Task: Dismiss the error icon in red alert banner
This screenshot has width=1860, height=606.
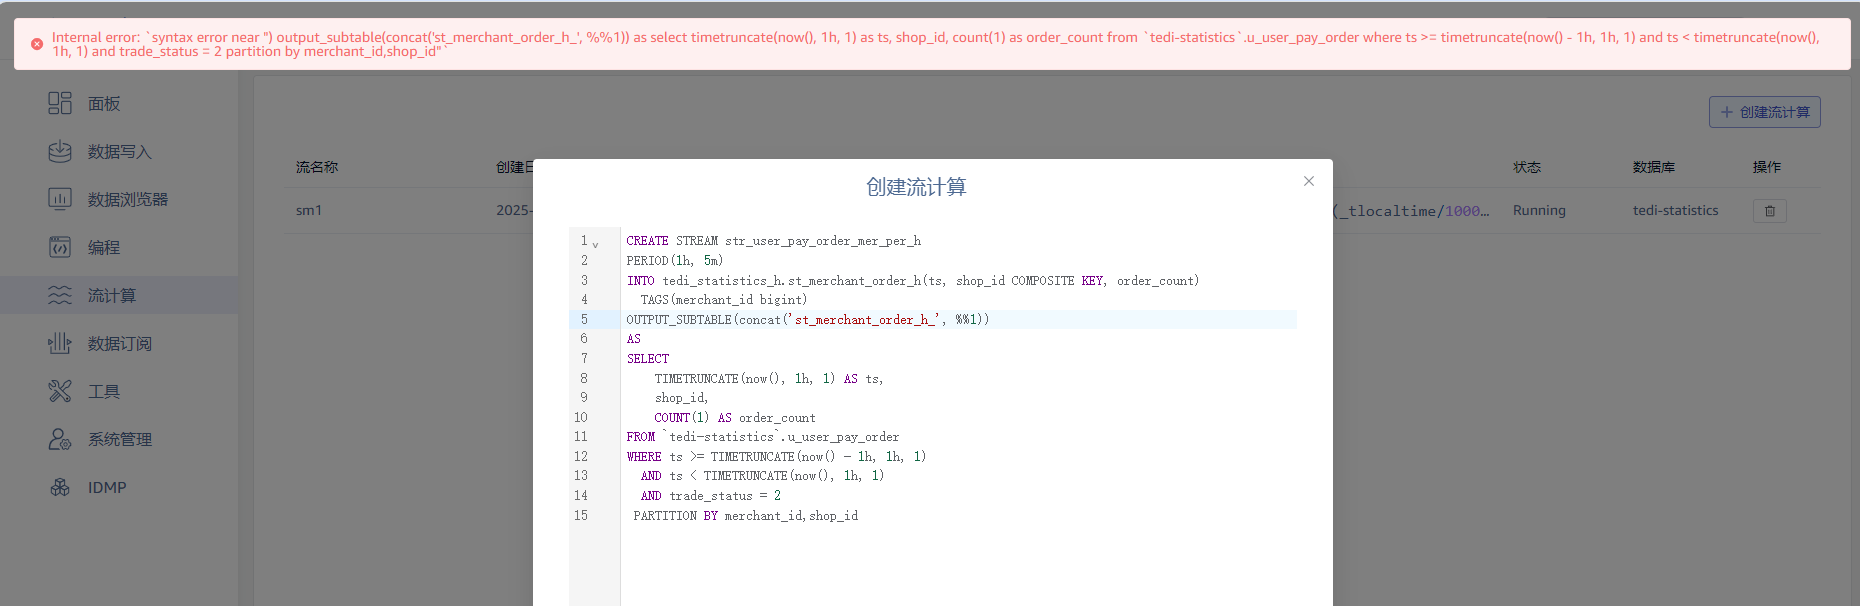Action: (x=37, y=44)
